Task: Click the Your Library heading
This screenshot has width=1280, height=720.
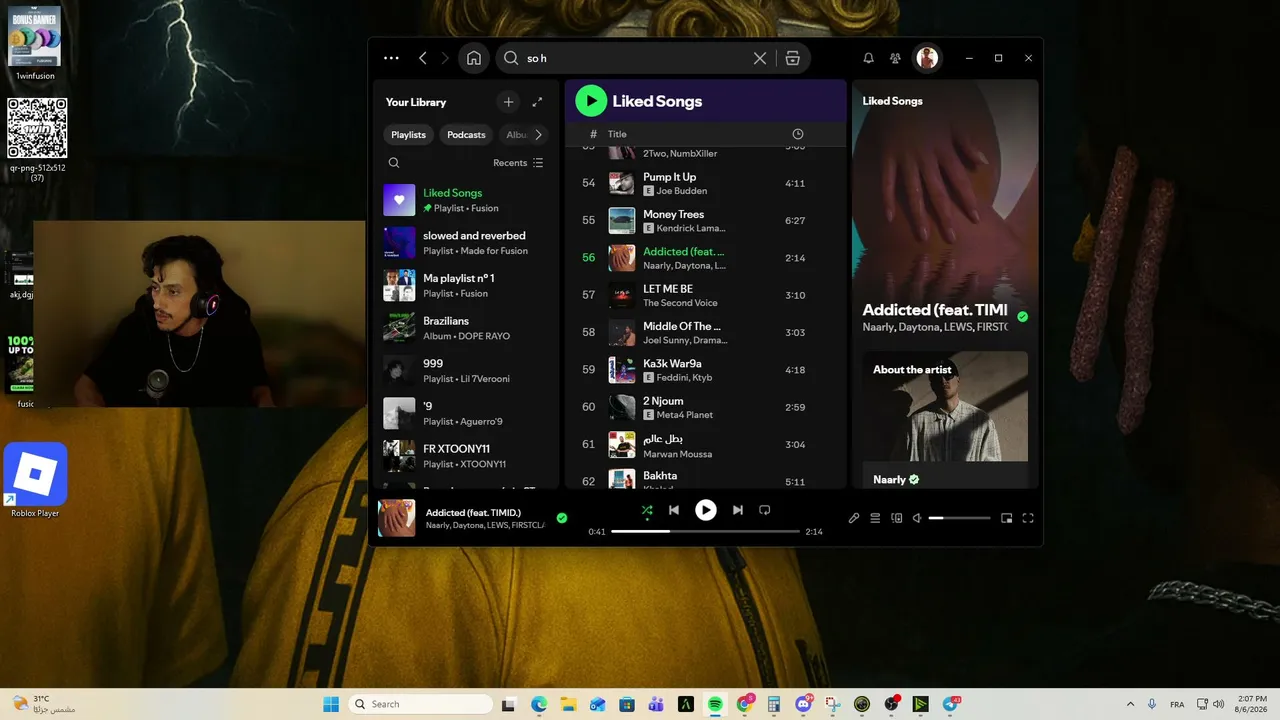Action: point(416,102)
